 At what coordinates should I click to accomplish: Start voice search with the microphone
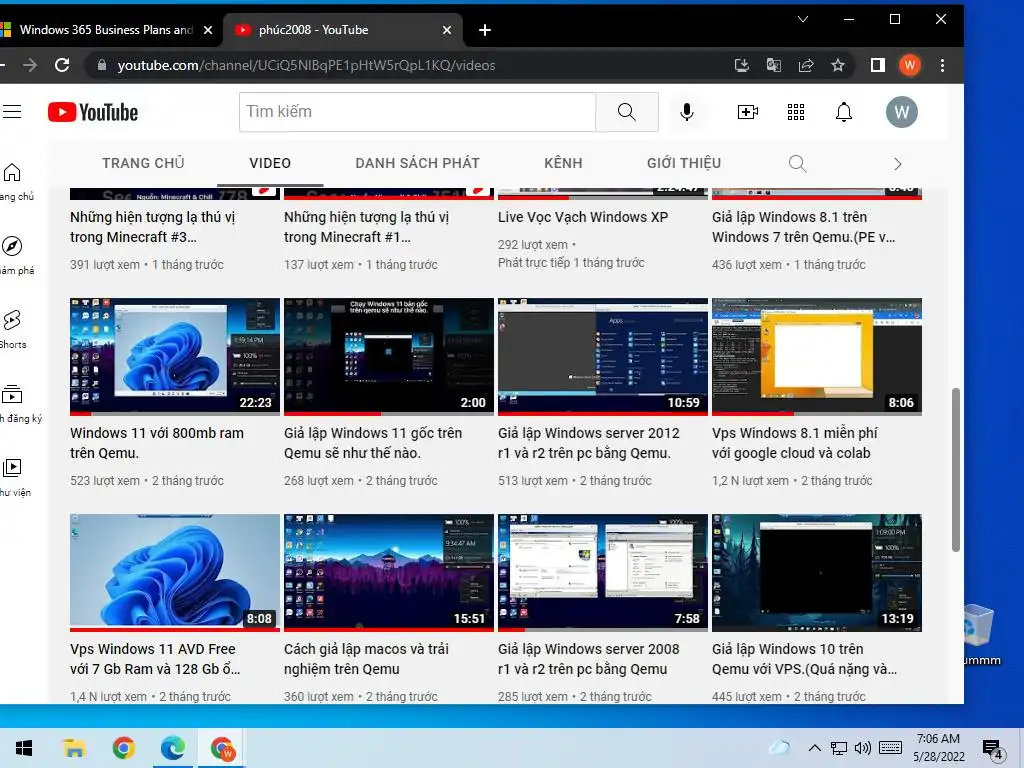point(686,112)
